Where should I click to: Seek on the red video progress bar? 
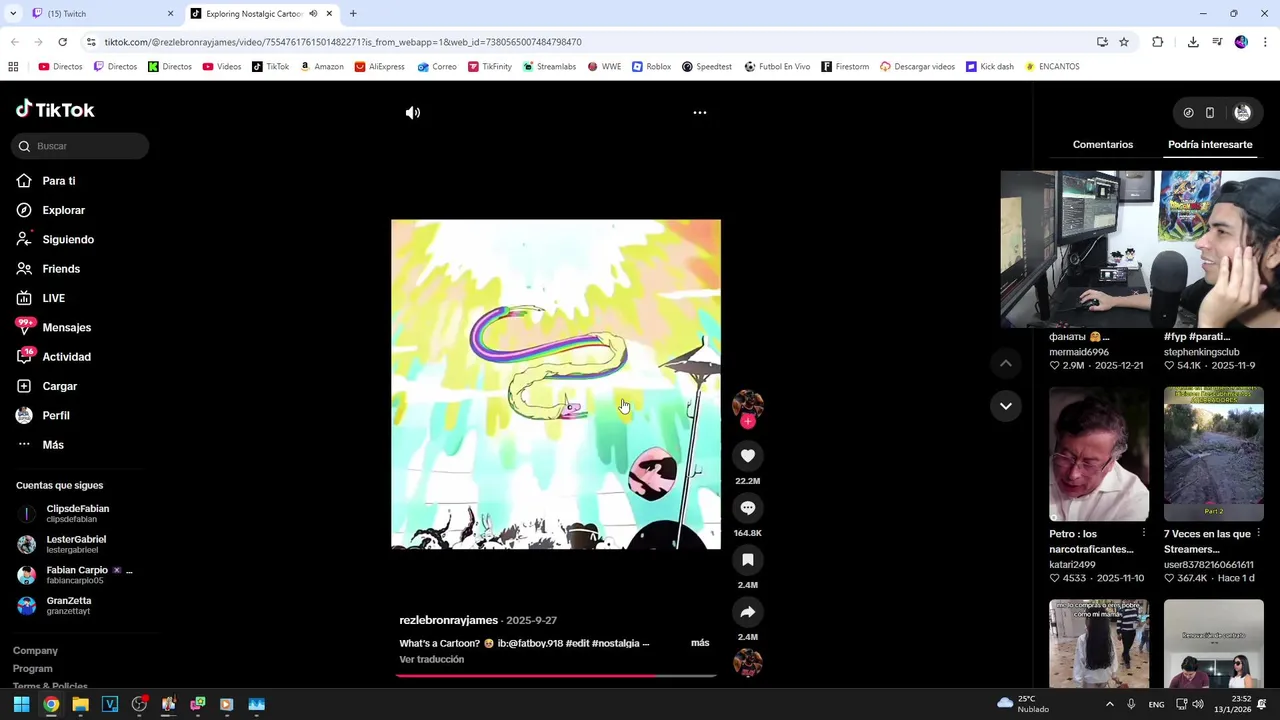pos(556,676)
